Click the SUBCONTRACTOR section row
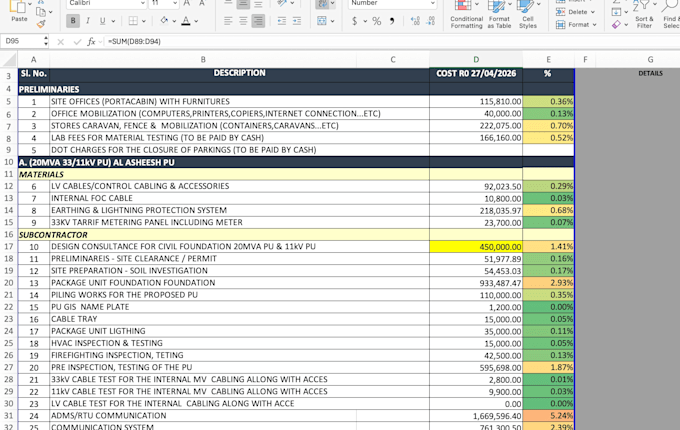Viewport: 680px width, 430px height. tap(296, 235)
